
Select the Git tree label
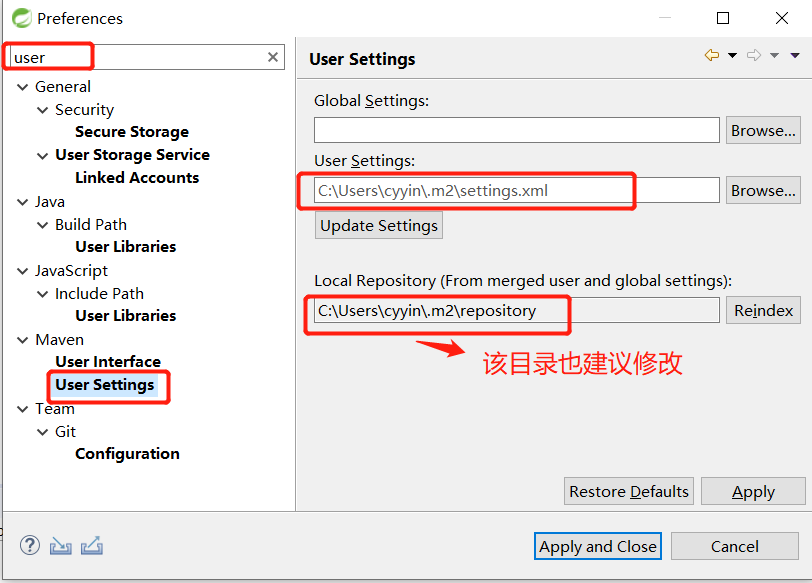click(65, 431)
